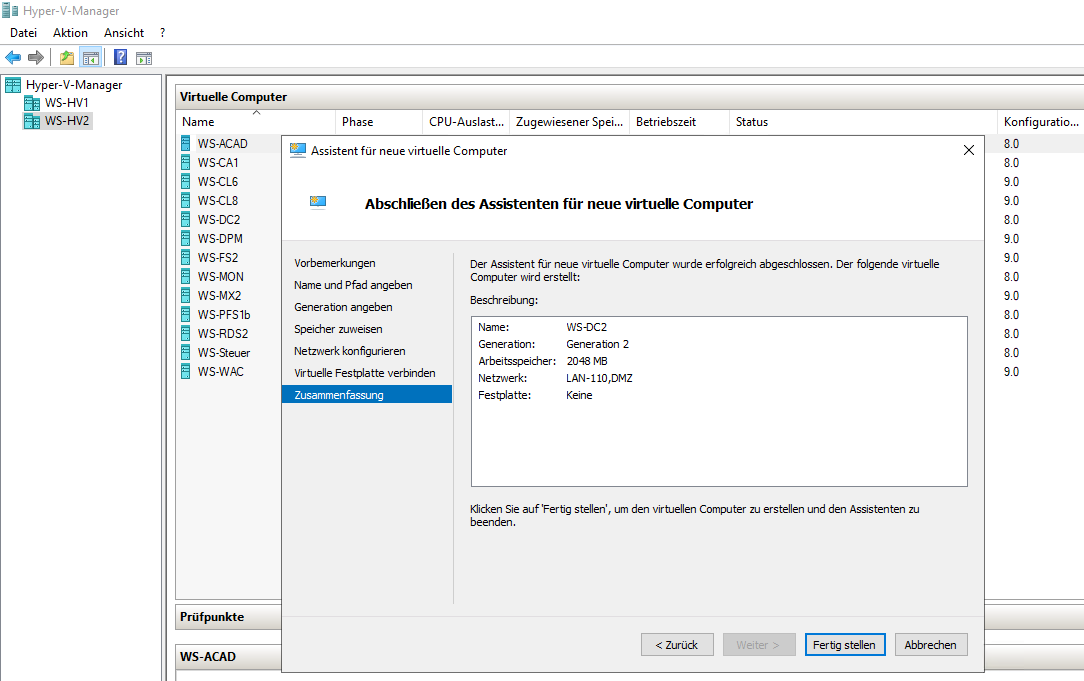Toggle the action pane toolbar icon
1084x681 pixels.
click(x=144, y=58)
